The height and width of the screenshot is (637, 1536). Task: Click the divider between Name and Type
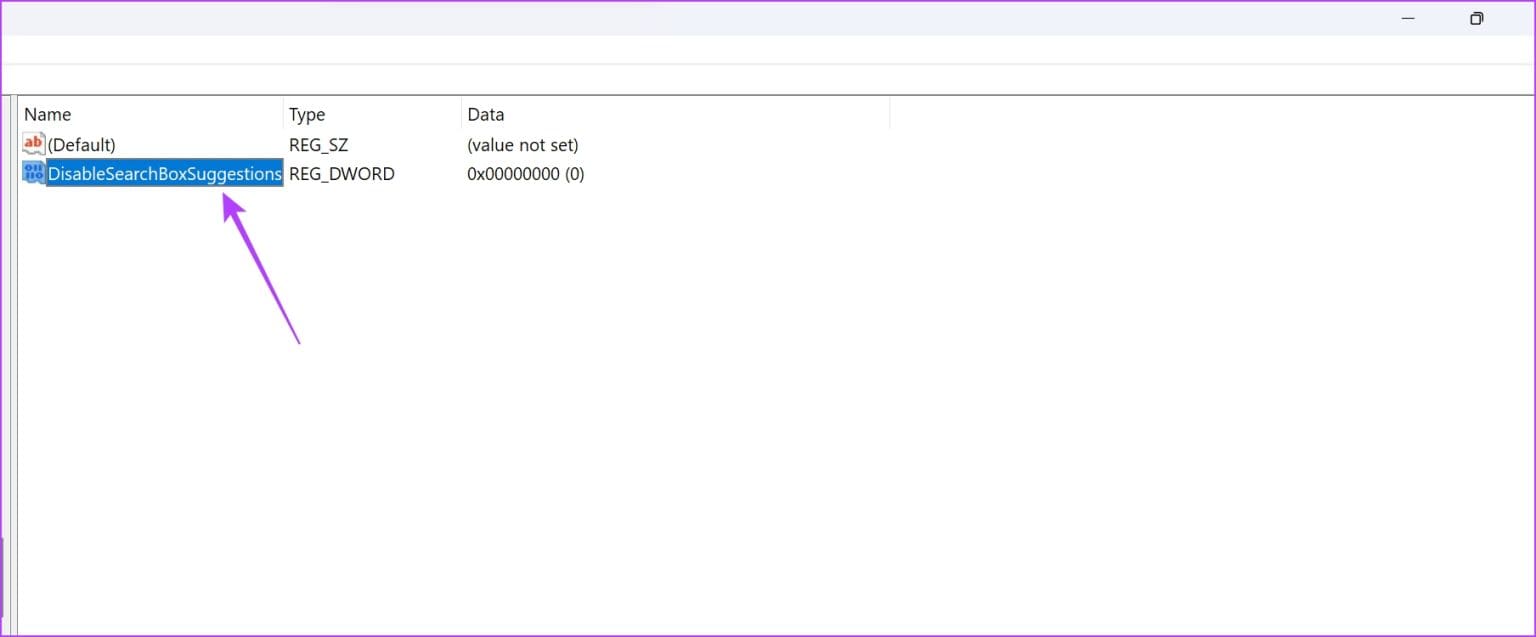(x=283, y=114)
